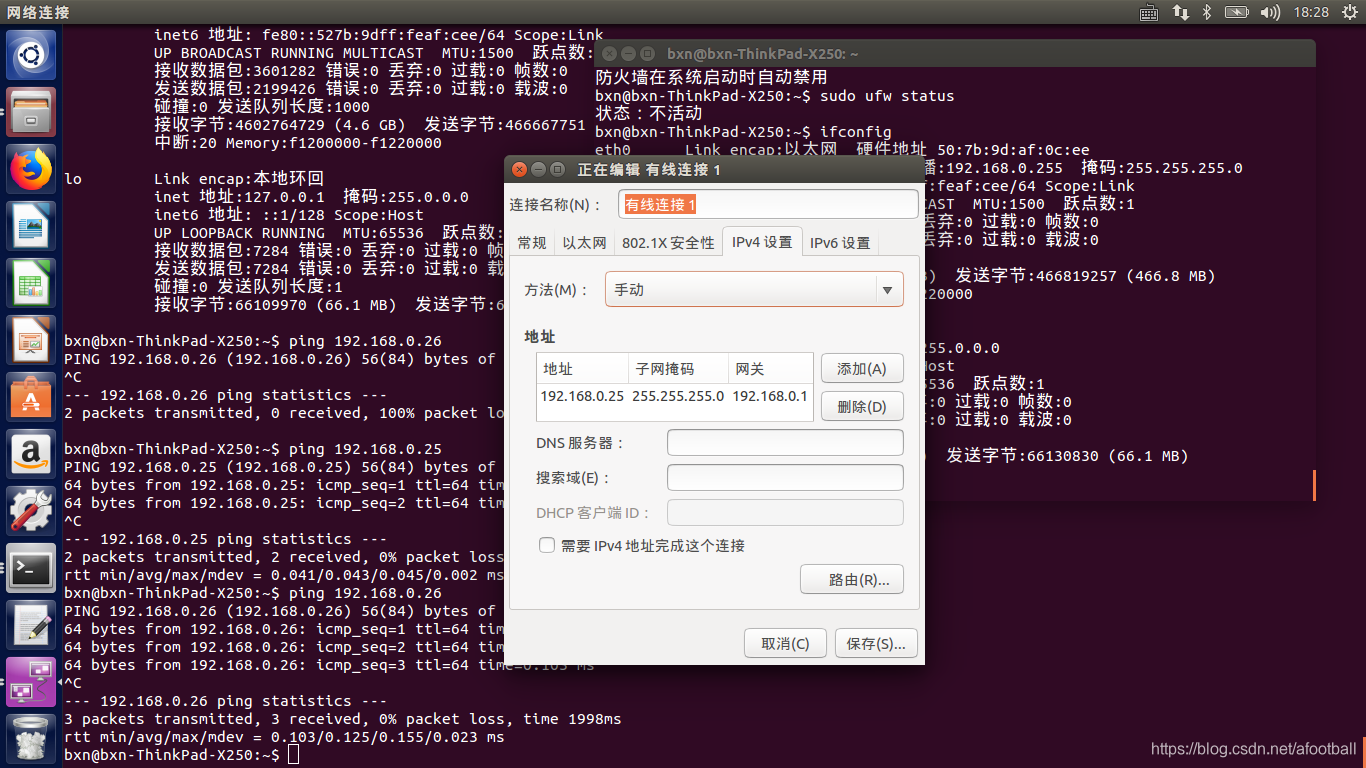The height and width of the screenshot is (768, 1366).
Task: Select the IPv4 设置 tab
Action: 762,242
